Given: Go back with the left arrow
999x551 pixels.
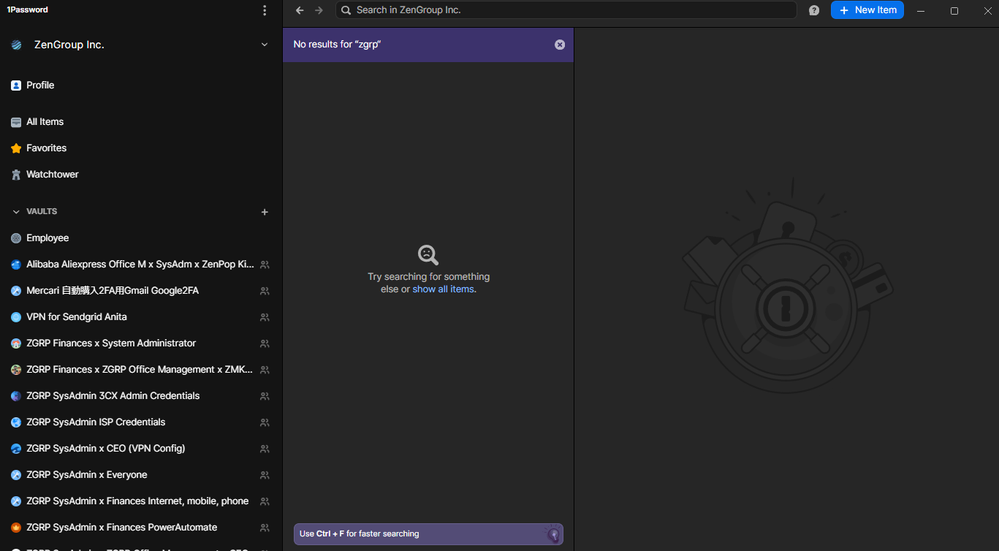Looking at the screenshot, I should coord(299,10).
